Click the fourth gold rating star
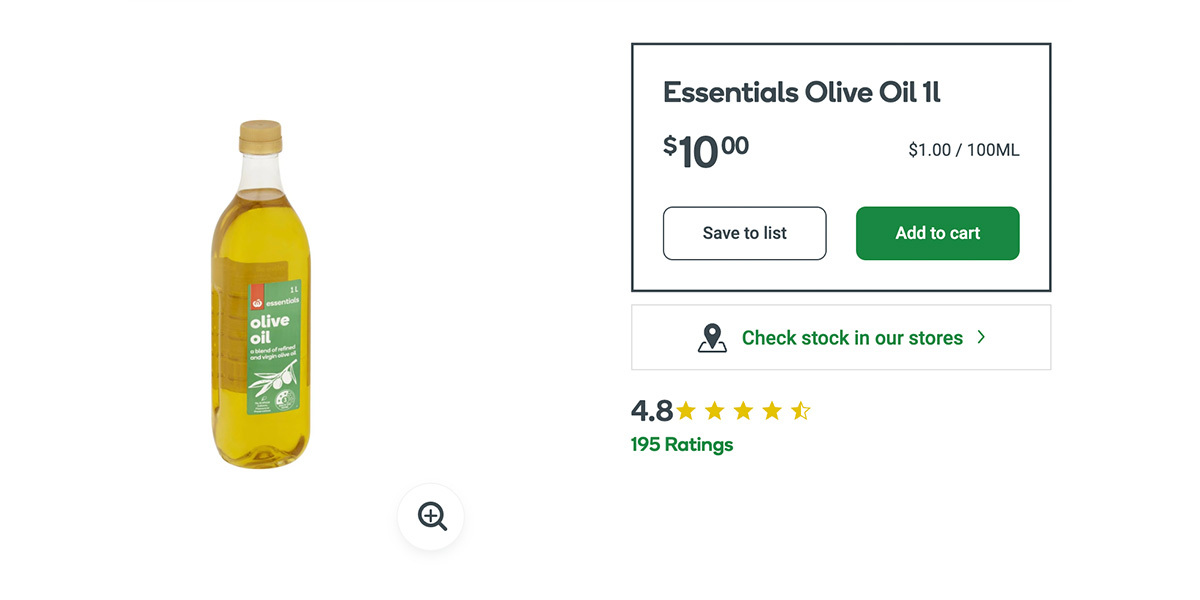The width and height of the screenshot is (1200, 600). (772, 411)
